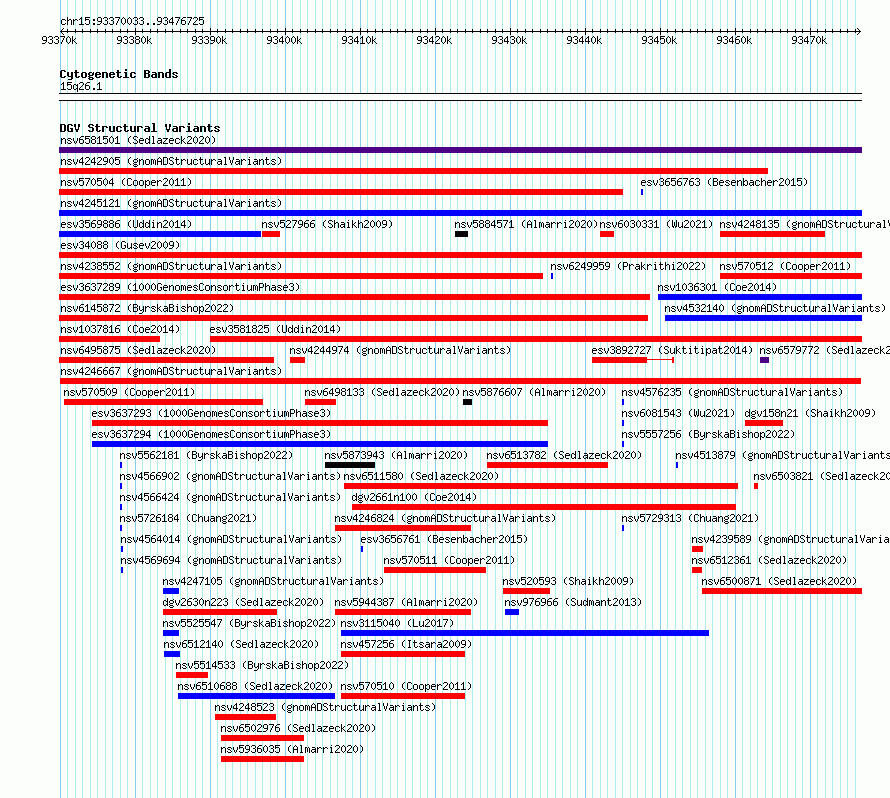
Task: Select dgv2630n223 (Sedlazeck2020) label
Action: [x=243, y=602]
